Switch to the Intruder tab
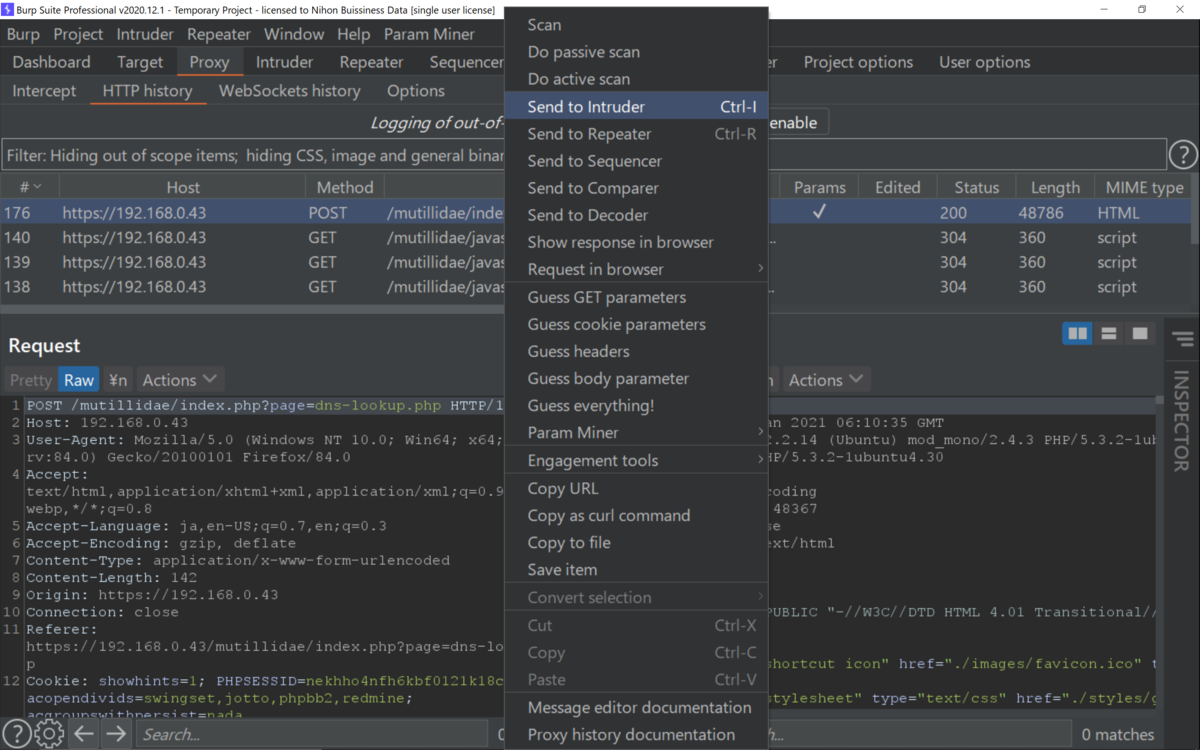 coord(284,62)
